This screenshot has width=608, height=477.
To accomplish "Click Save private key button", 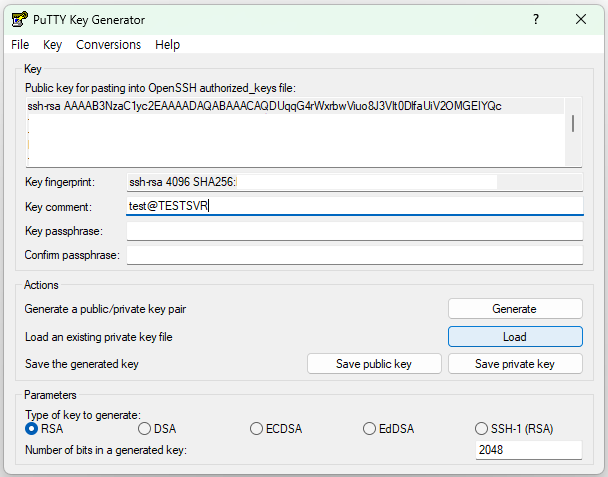I will pos(515,364).
